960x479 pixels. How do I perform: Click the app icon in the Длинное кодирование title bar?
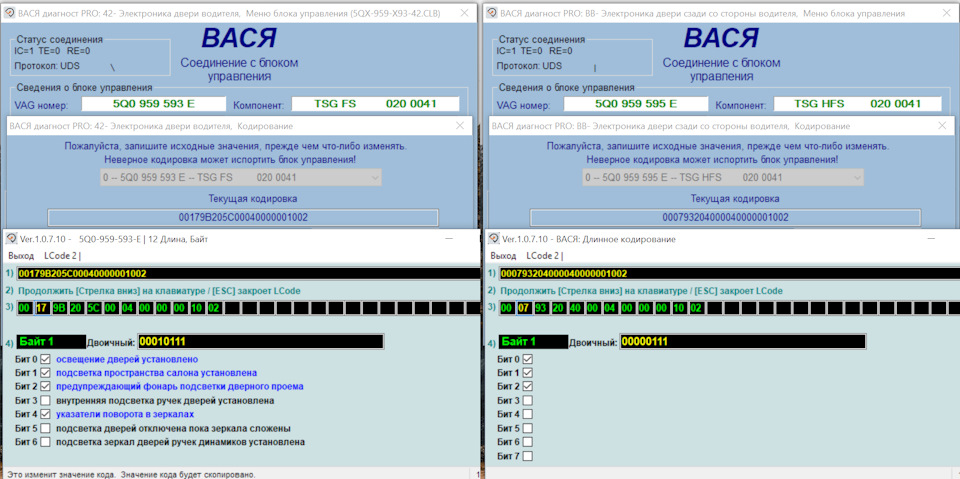[493, 239]
